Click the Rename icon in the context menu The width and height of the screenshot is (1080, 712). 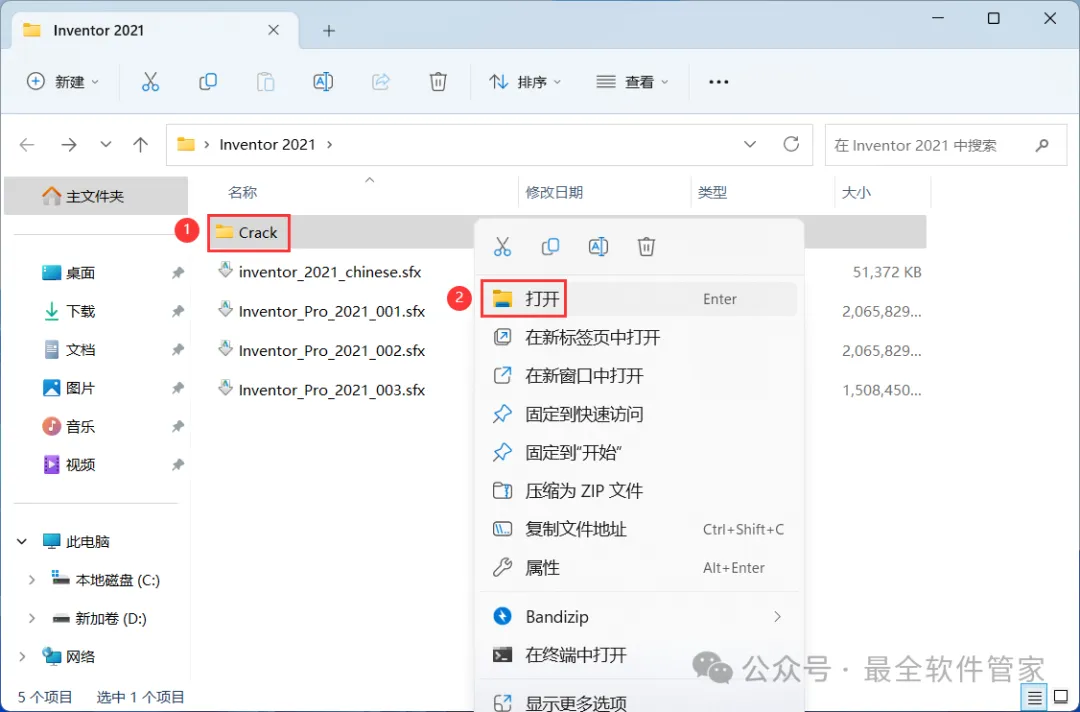tap(598, 247)
